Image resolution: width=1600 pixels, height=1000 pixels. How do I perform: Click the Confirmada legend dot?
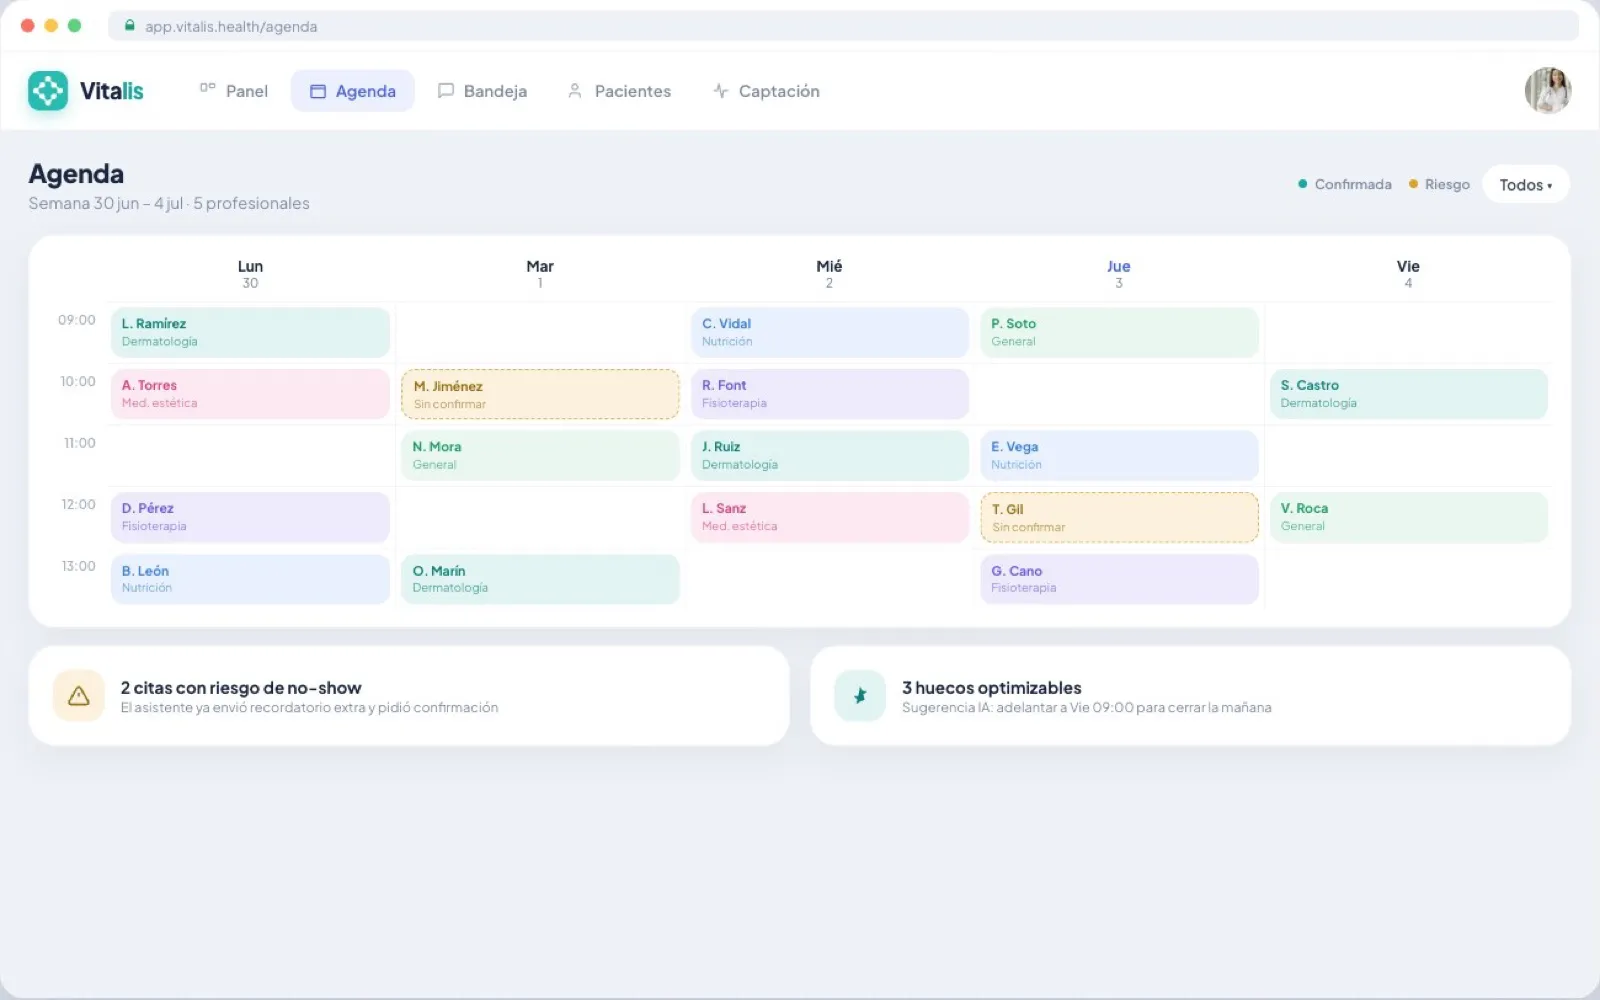coord(1303,184)
